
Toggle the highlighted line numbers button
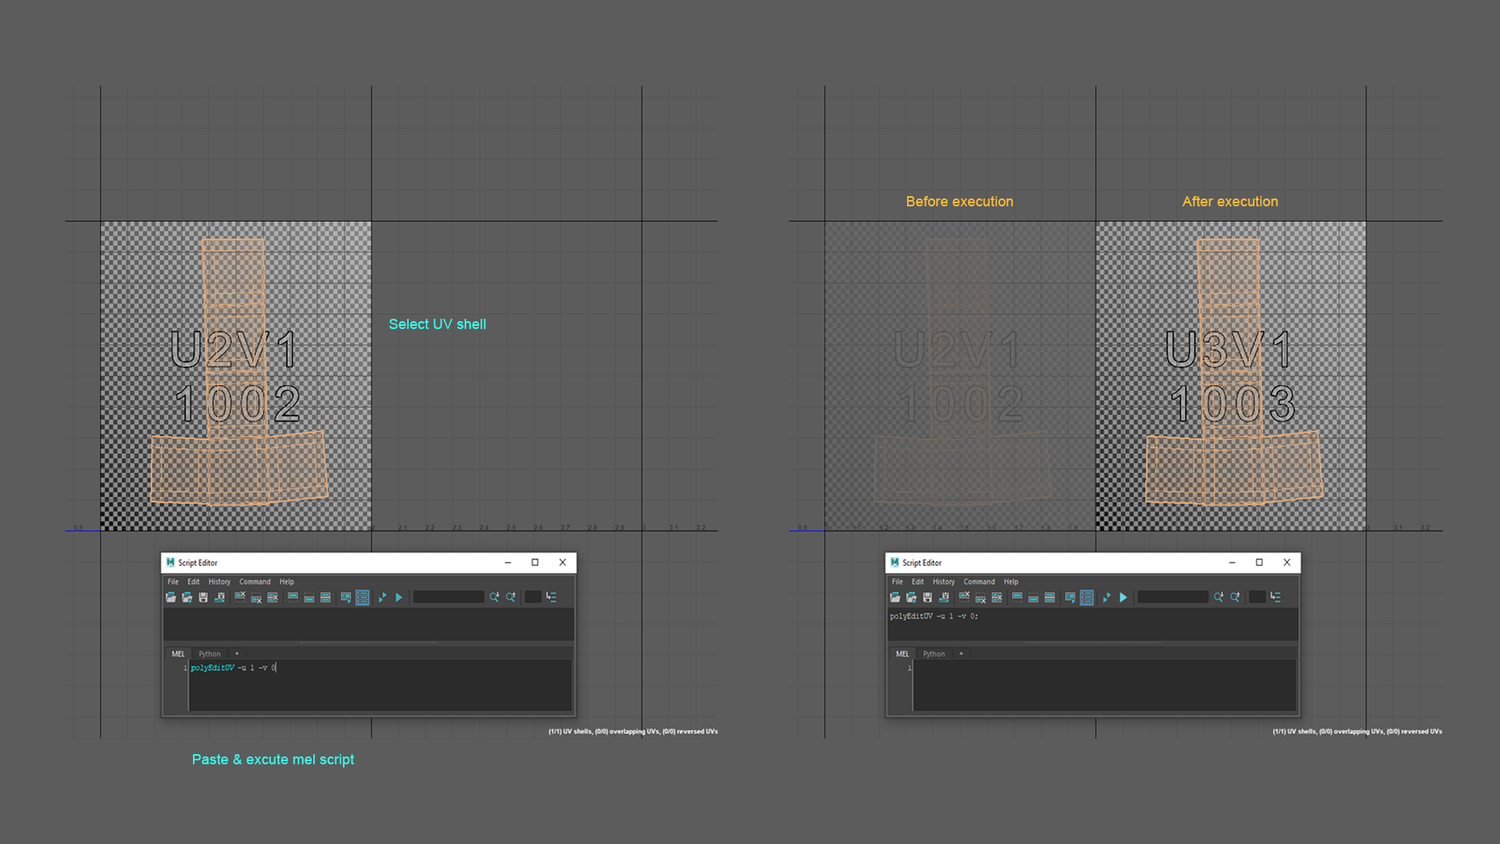click(362, 597)
